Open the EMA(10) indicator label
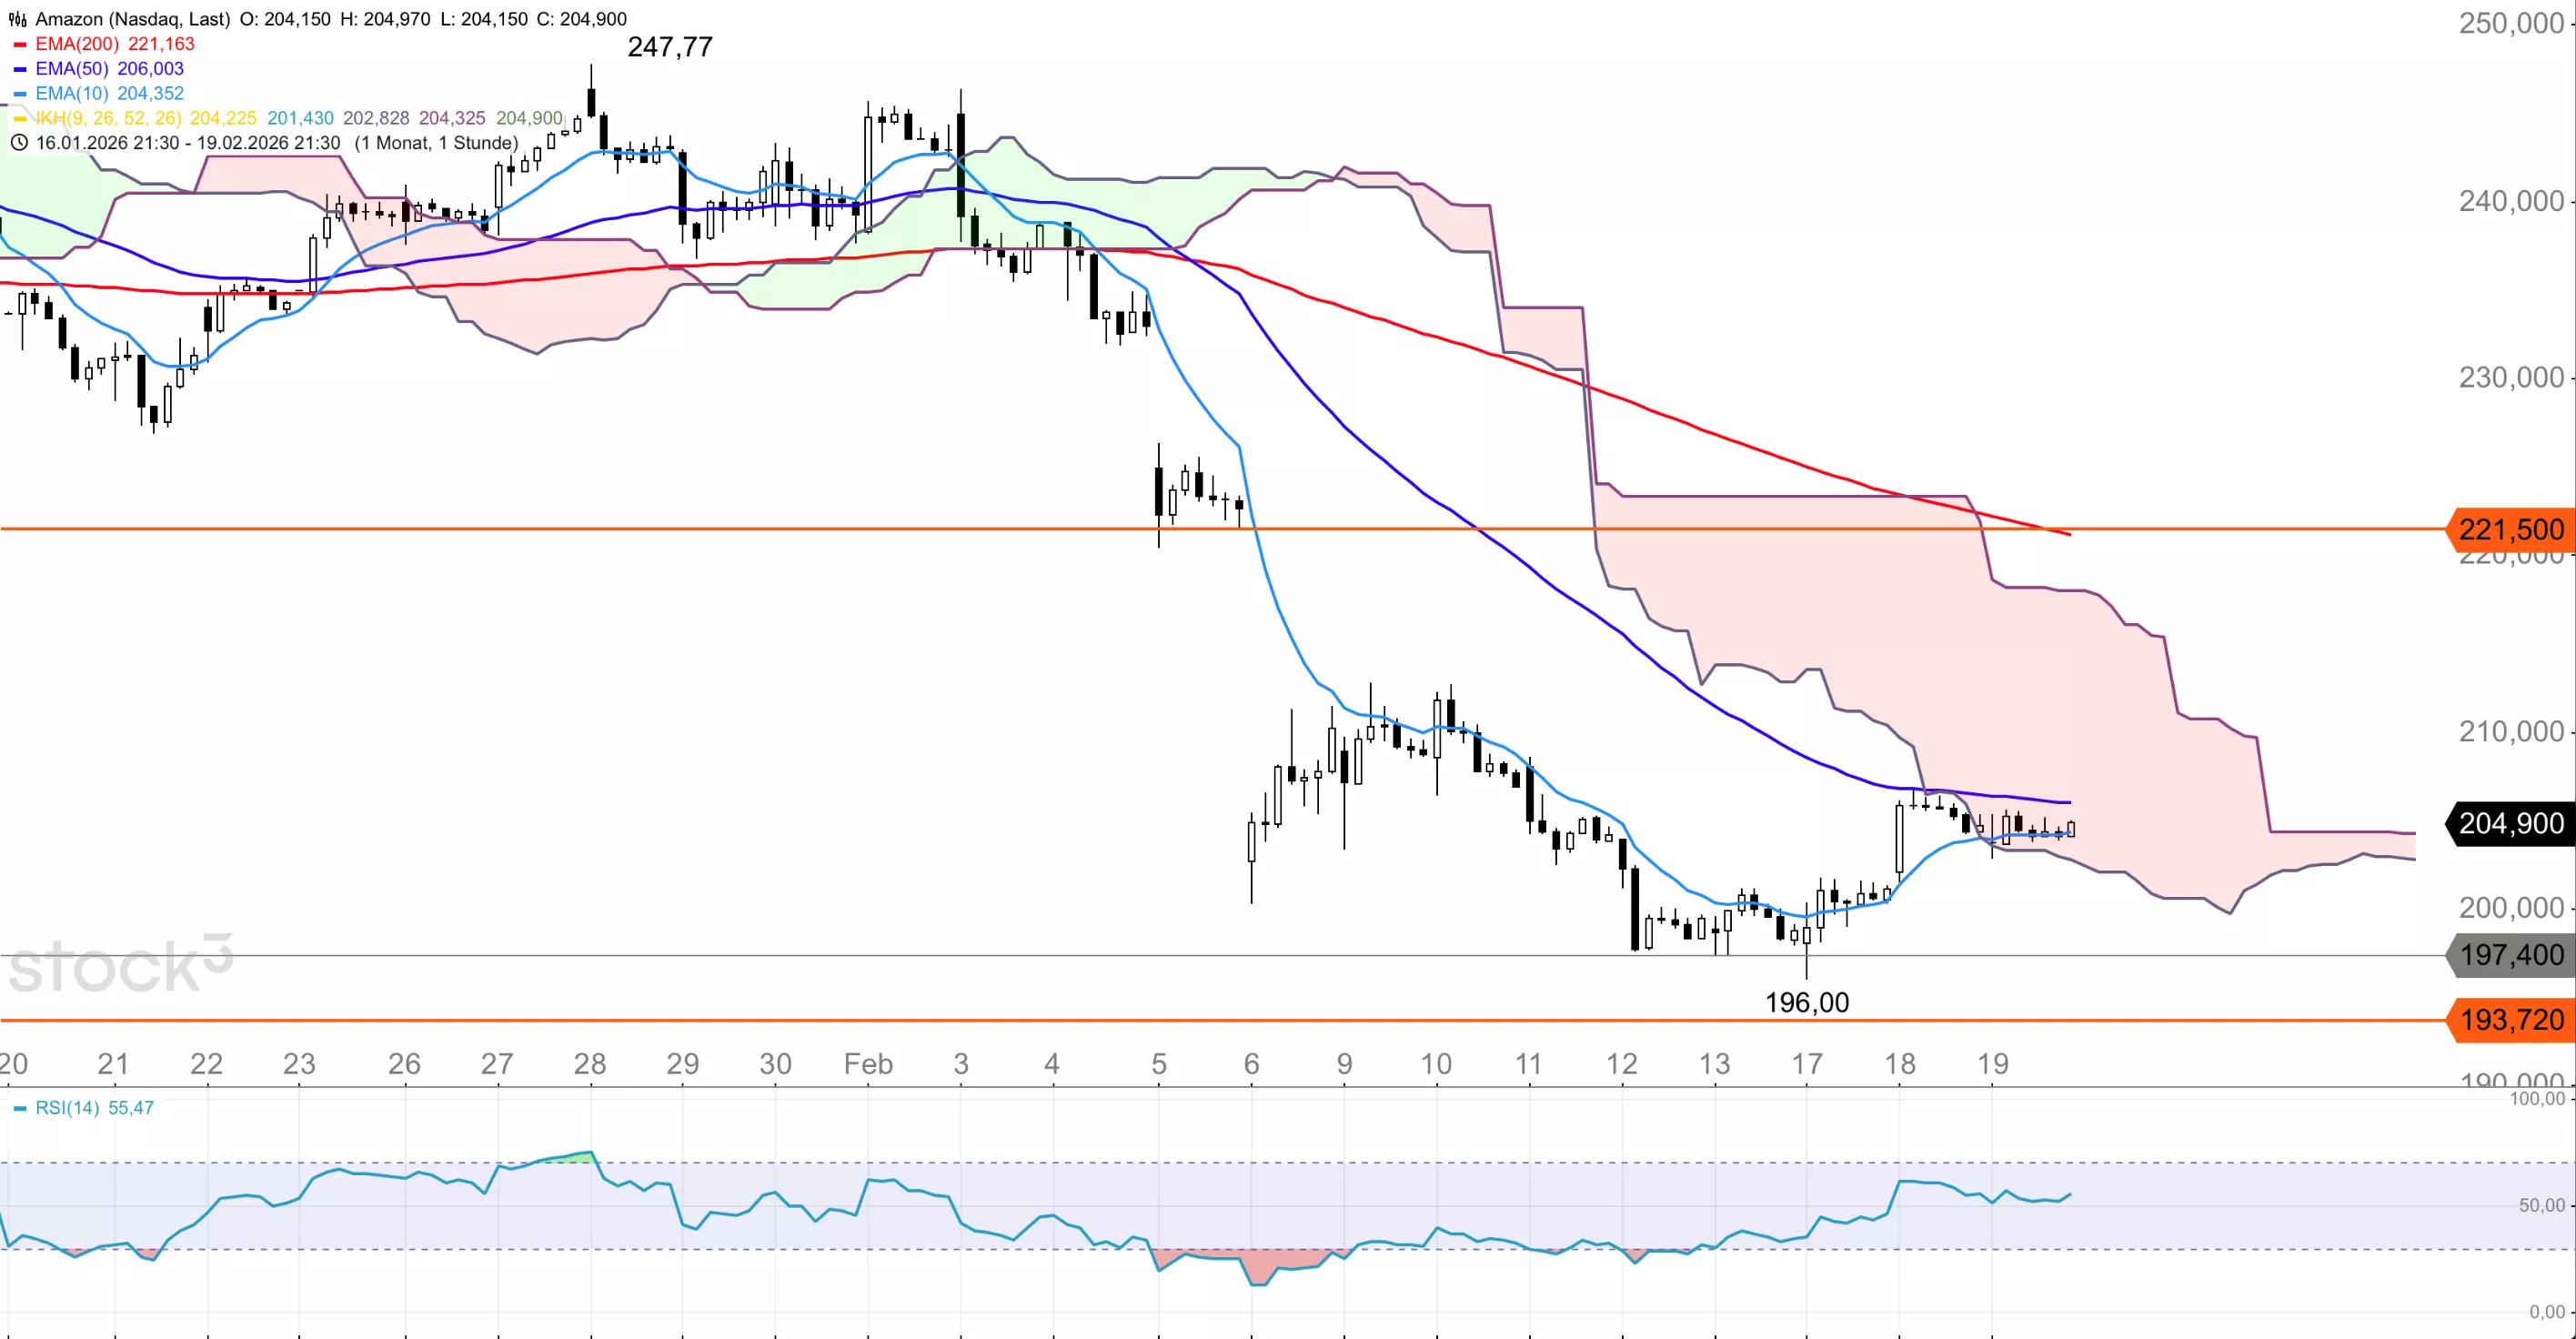This screenshot has height=1339, width=2576. click(x=72, y=94)
